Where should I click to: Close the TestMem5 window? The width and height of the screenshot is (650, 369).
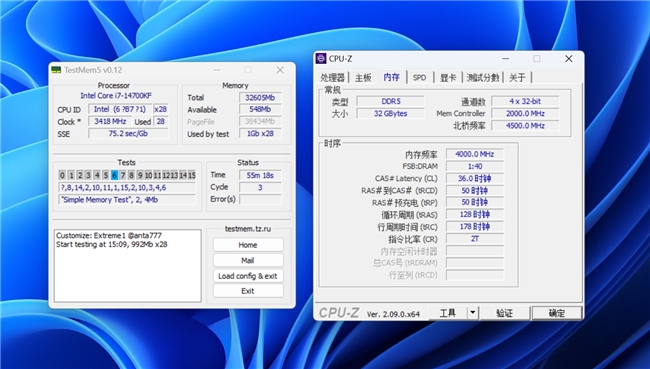[280, 70]
